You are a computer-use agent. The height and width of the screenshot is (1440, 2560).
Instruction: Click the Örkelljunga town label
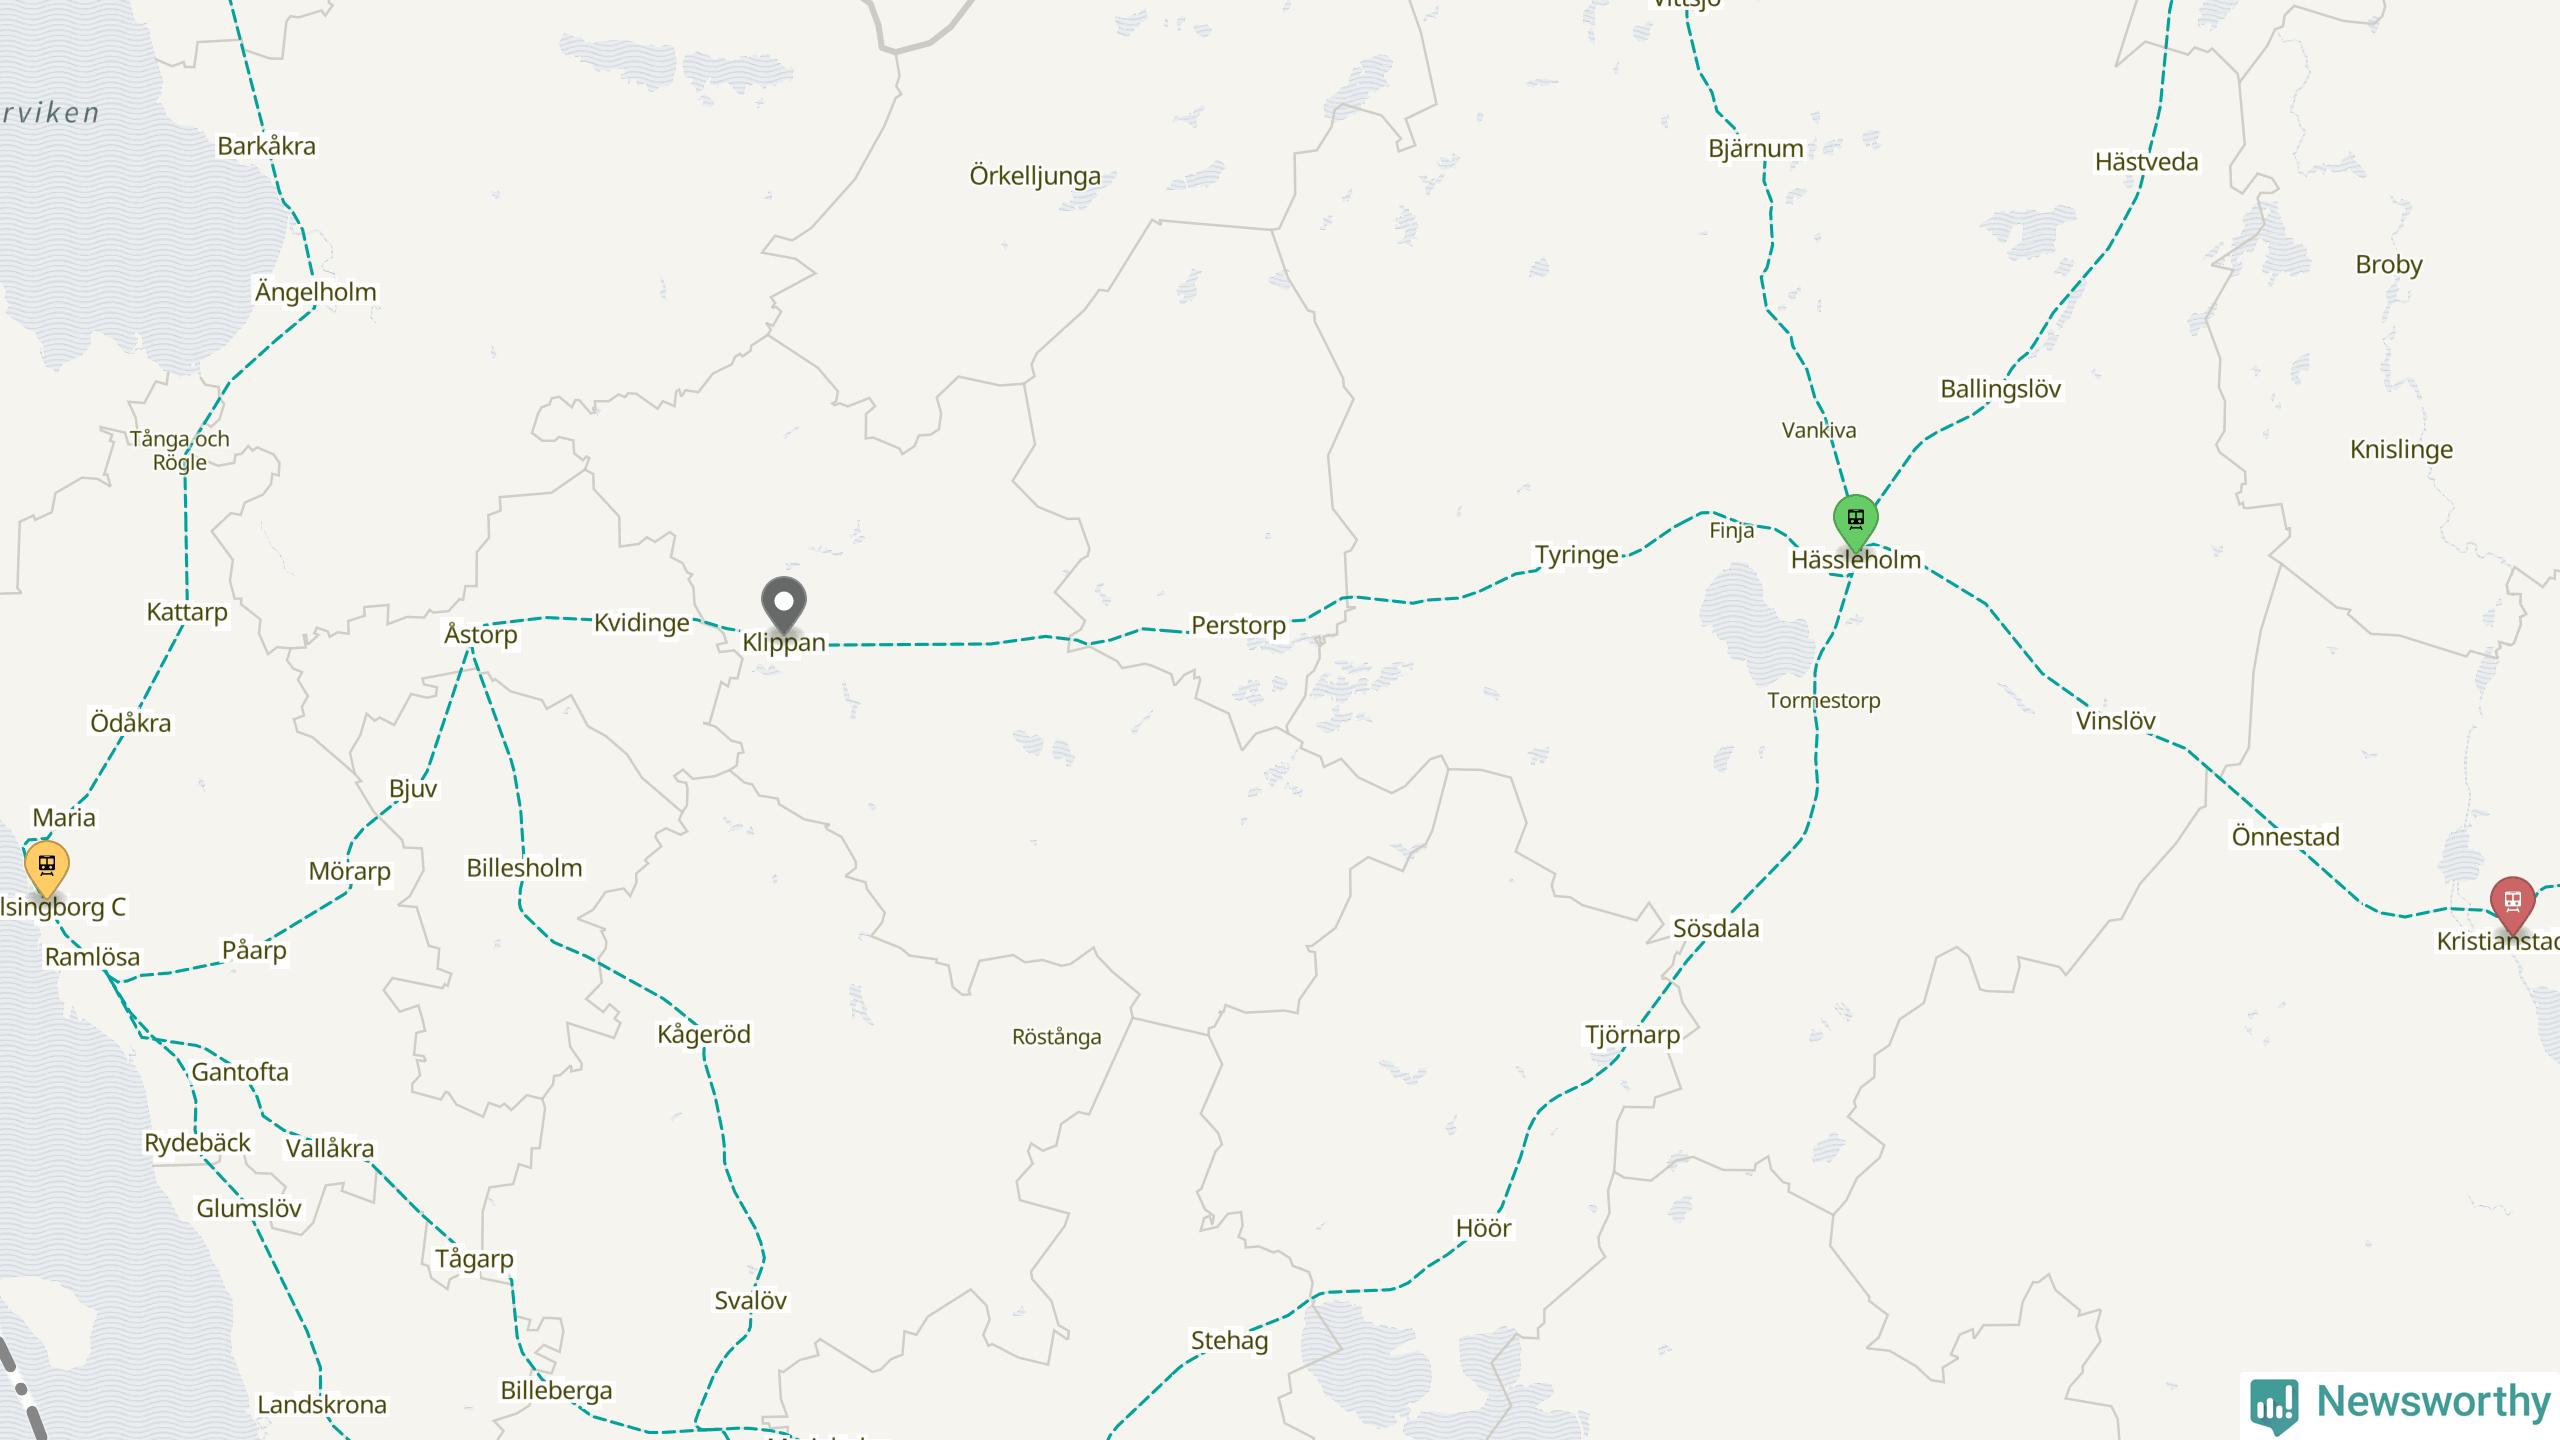click(1035, 176)
